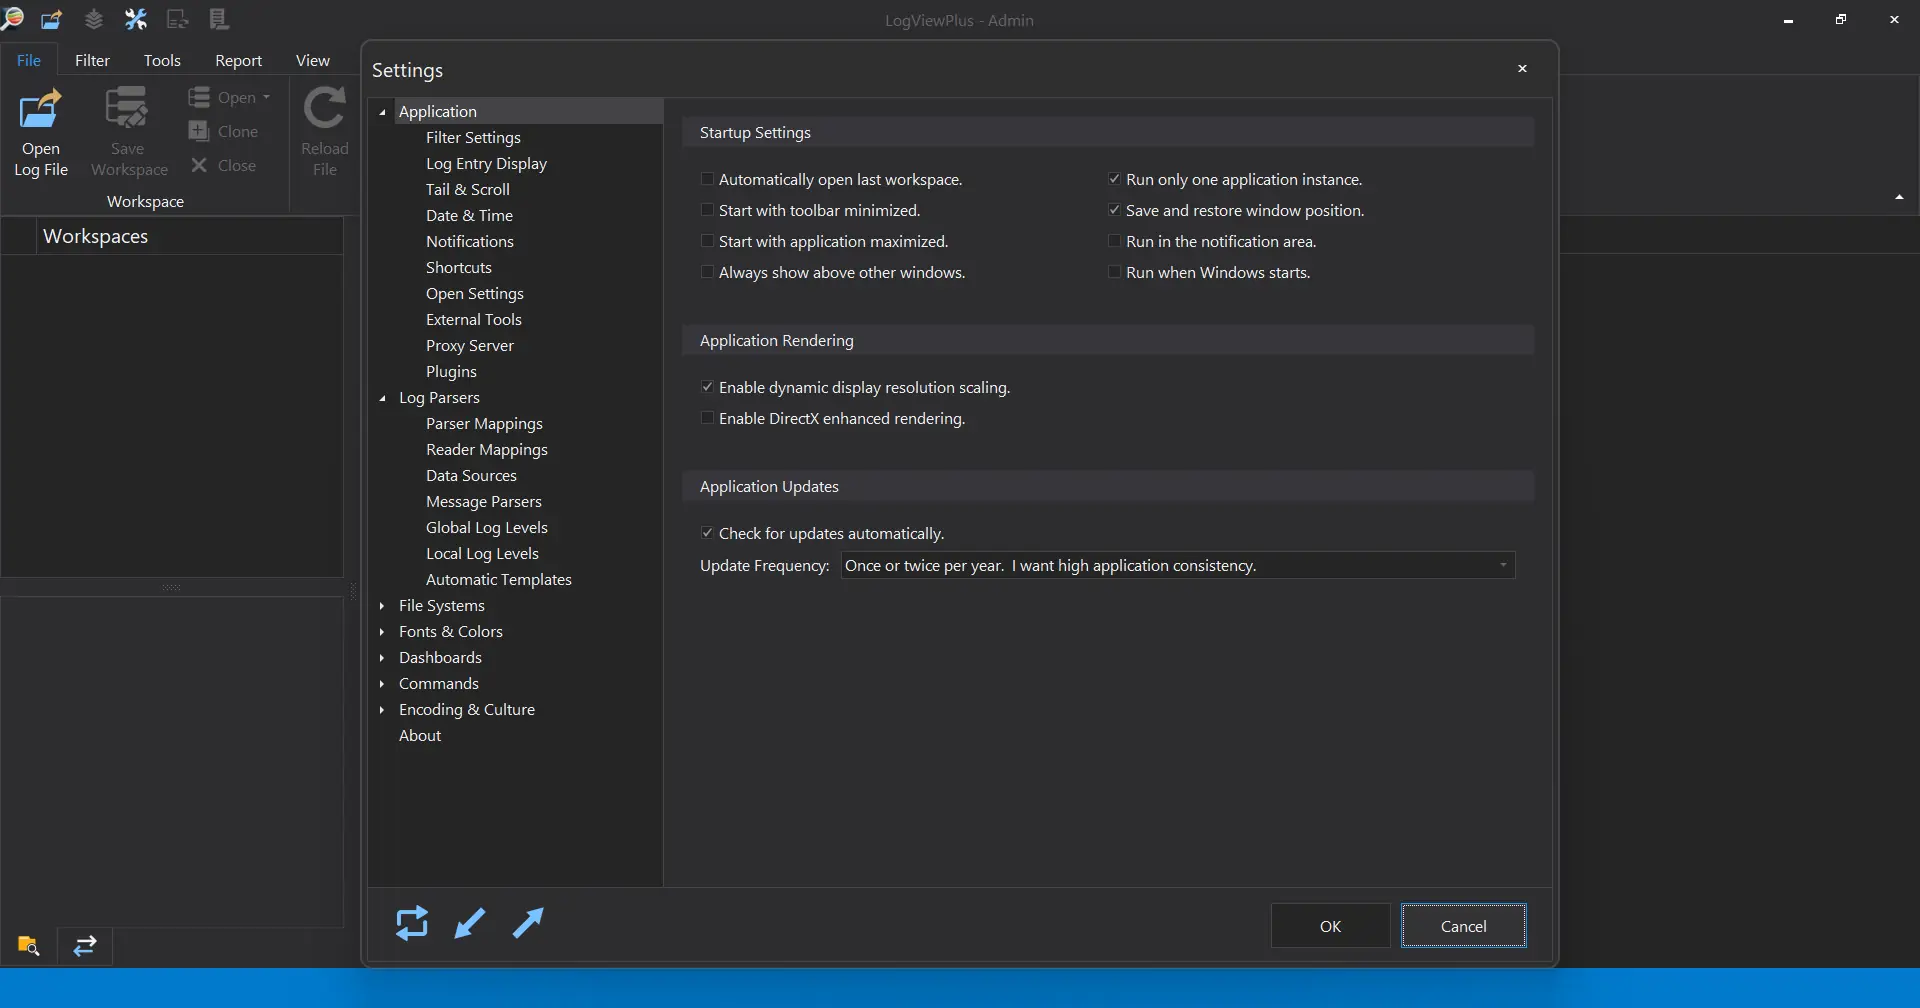This screenshot has width=1920, height=1008.
Task: Click Clone in the Workspace group
Action: (x=224, y=131)
